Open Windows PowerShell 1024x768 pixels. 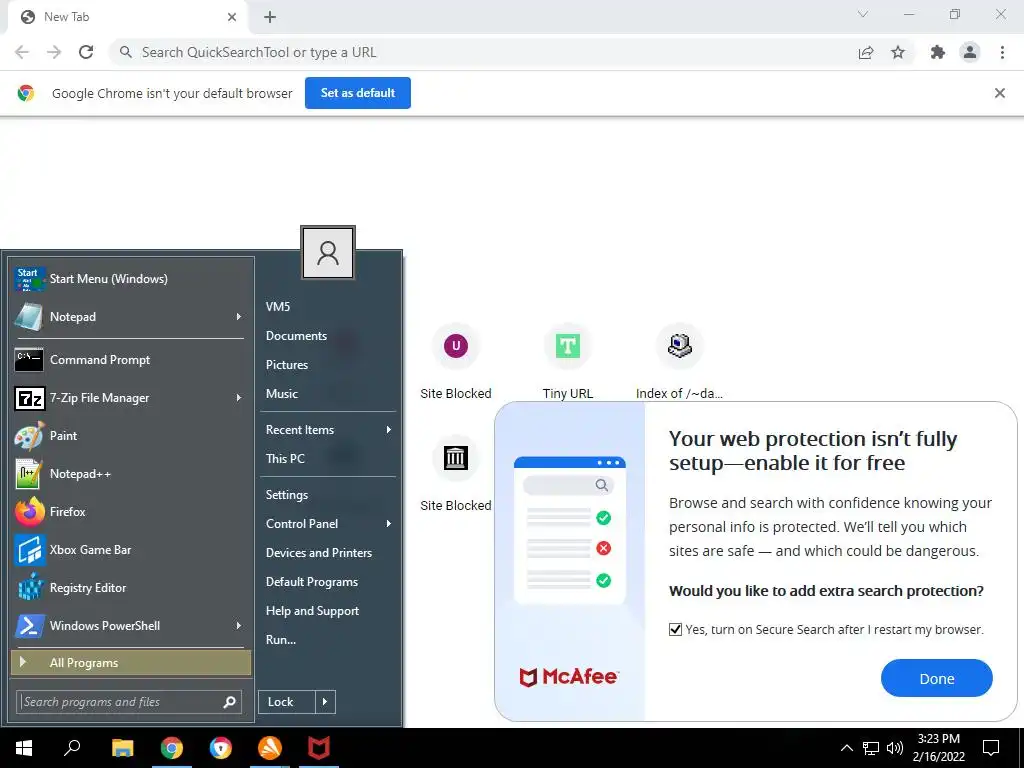click(129, 626)
